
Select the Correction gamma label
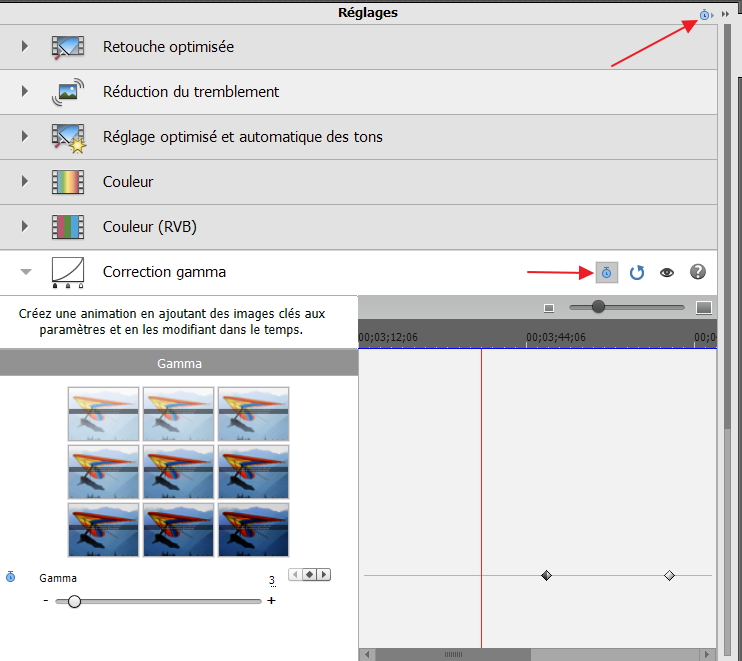click(164, 272)
